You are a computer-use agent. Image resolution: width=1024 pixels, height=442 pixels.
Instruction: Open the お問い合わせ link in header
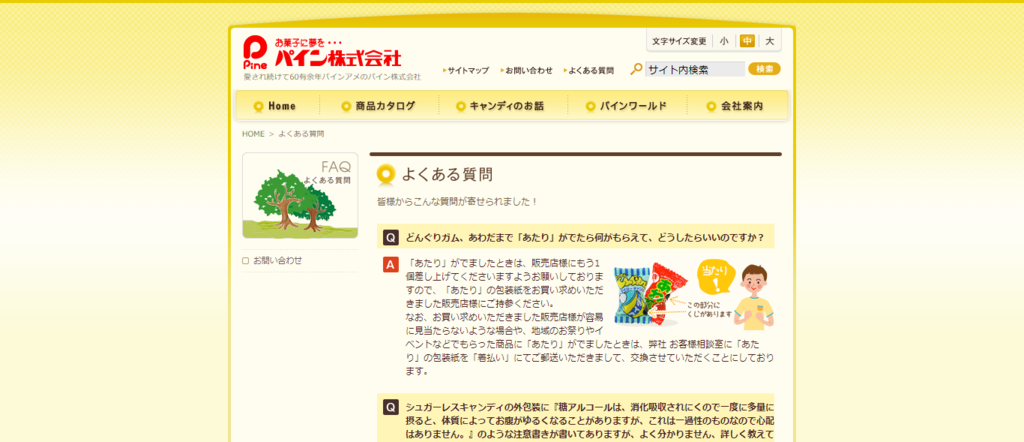pos(526,71)
